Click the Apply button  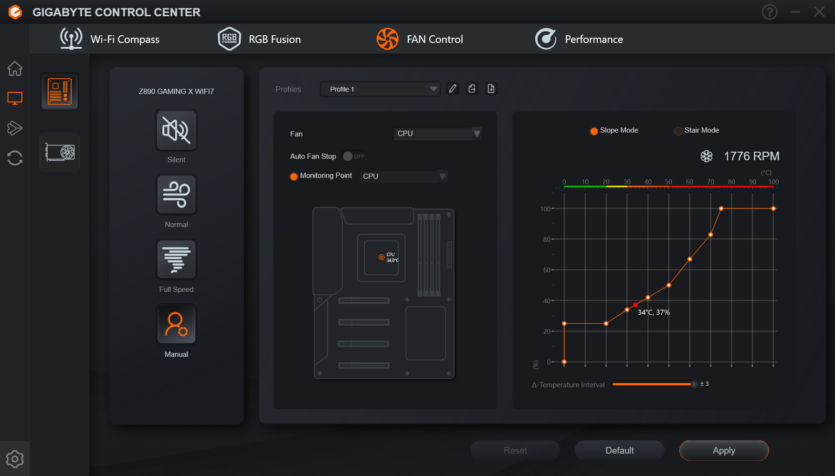pos(724,450)
